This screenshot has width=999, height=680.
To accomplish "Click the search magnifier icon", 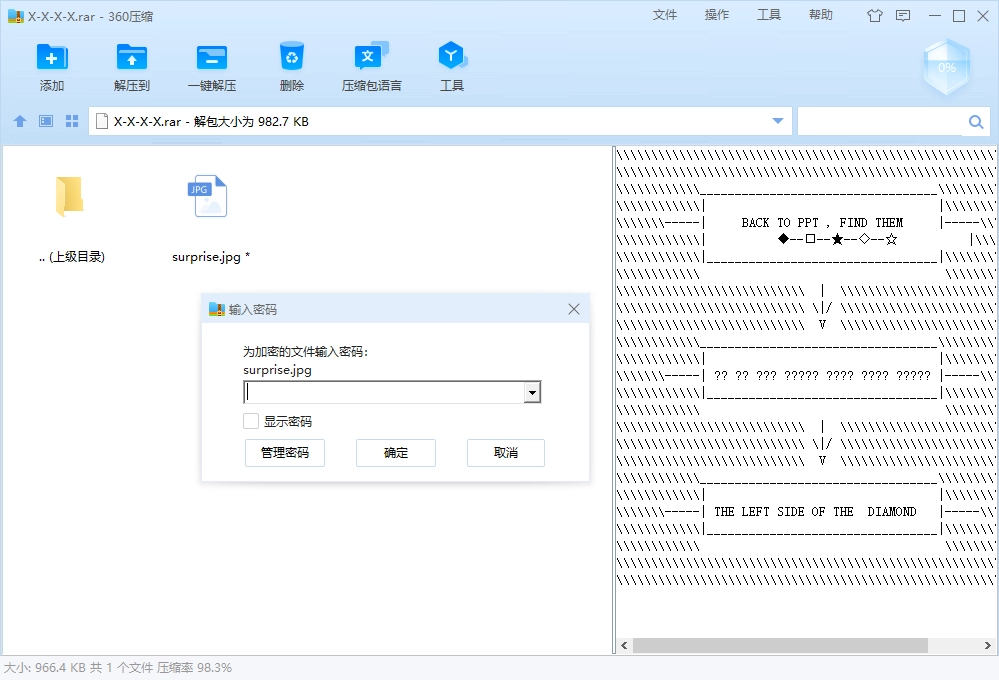I will click(x=976, y=122).
